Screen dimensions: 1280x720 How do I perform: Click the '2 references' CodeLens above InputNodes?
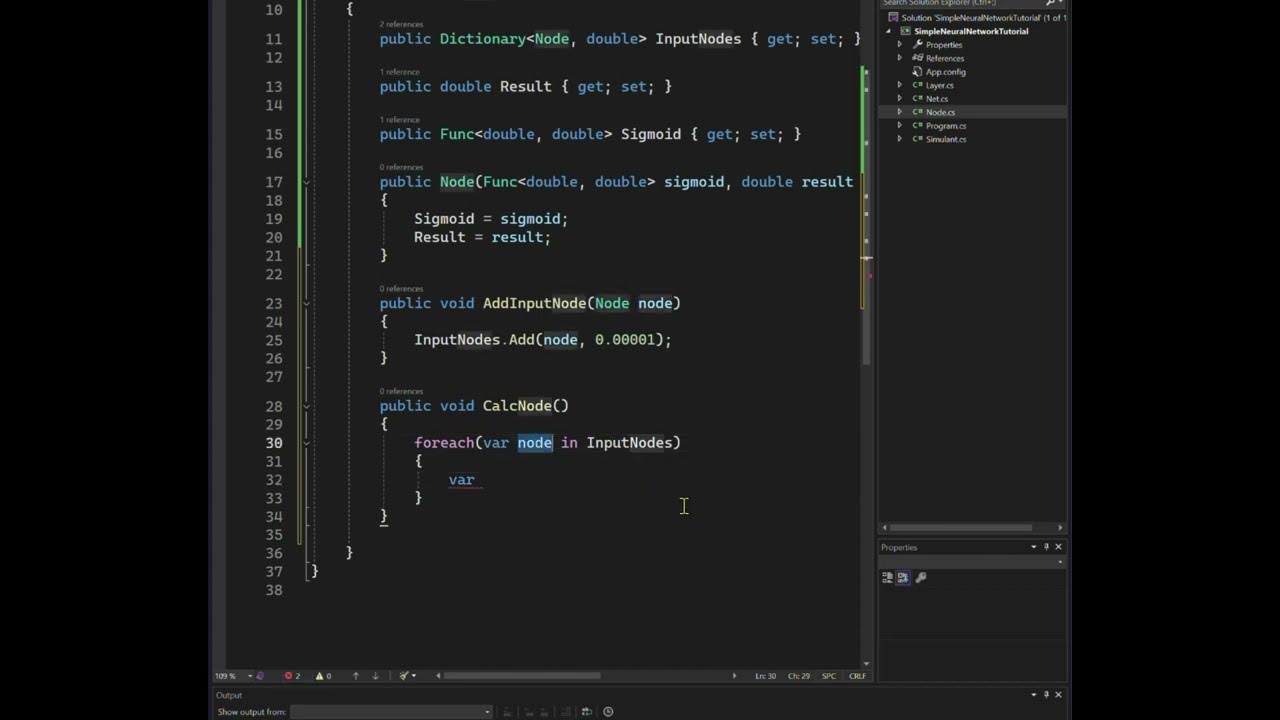pos(401,24)
